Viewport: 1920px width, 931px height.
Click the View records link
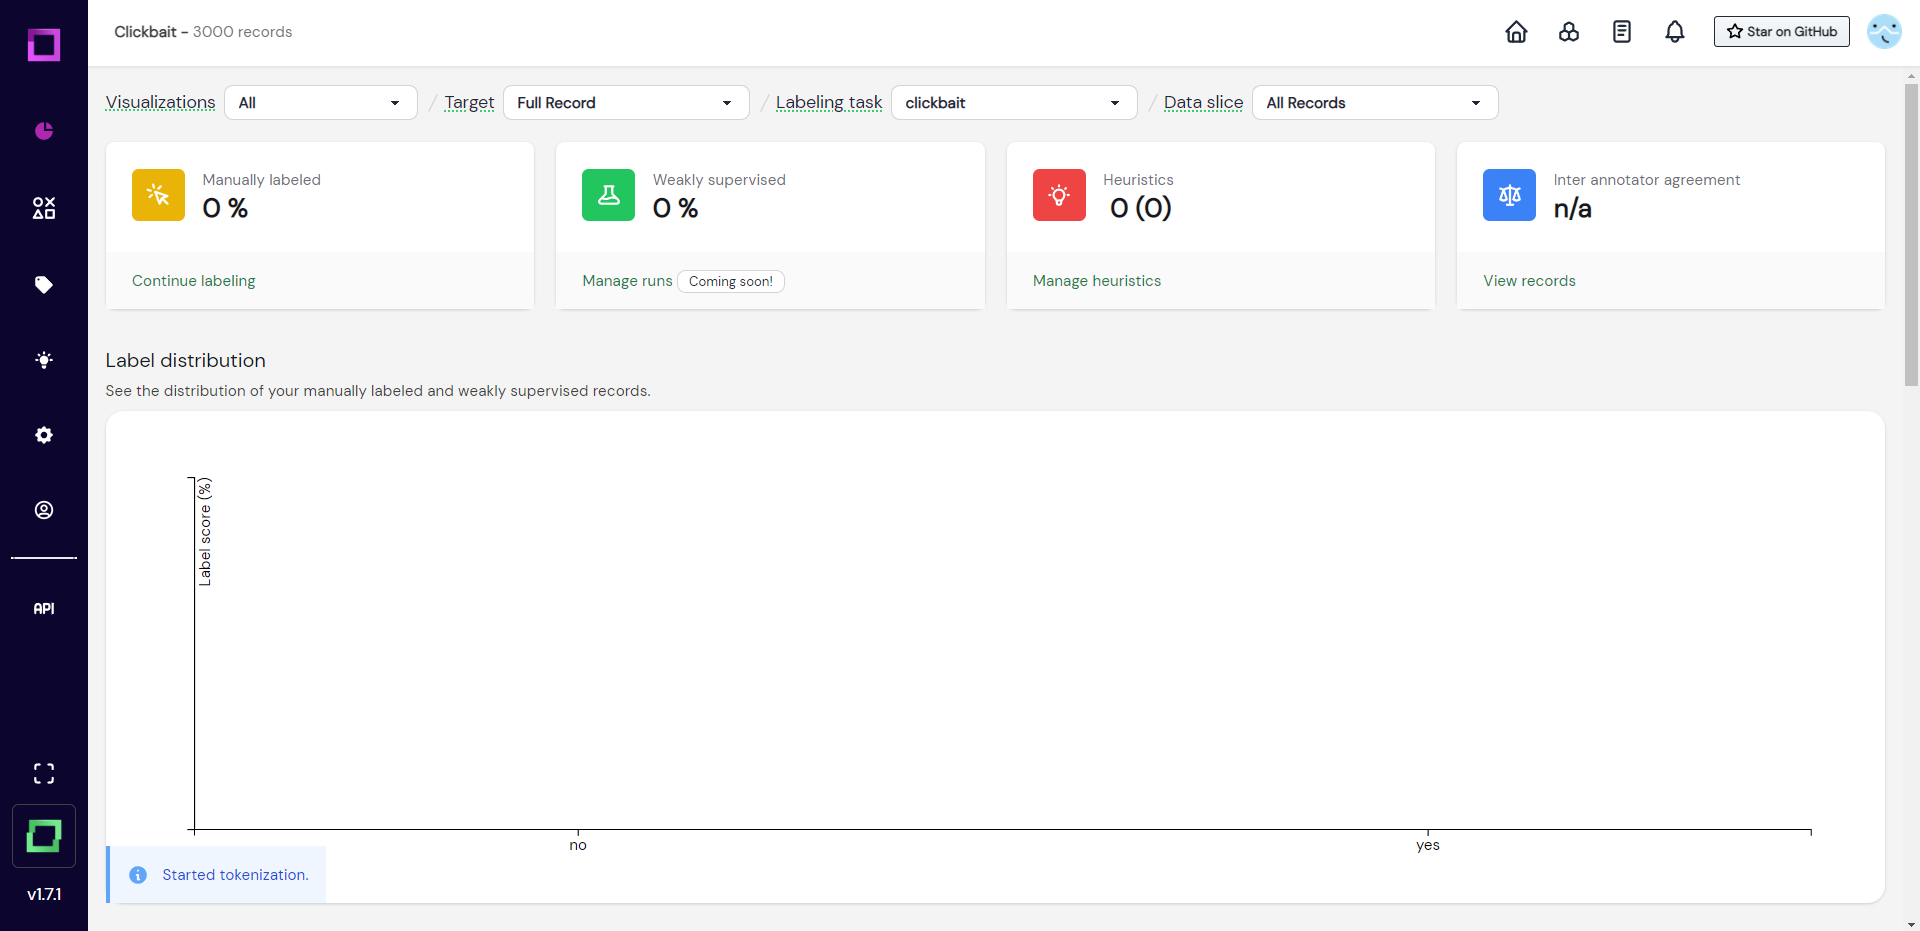[x=1529, y=281]
